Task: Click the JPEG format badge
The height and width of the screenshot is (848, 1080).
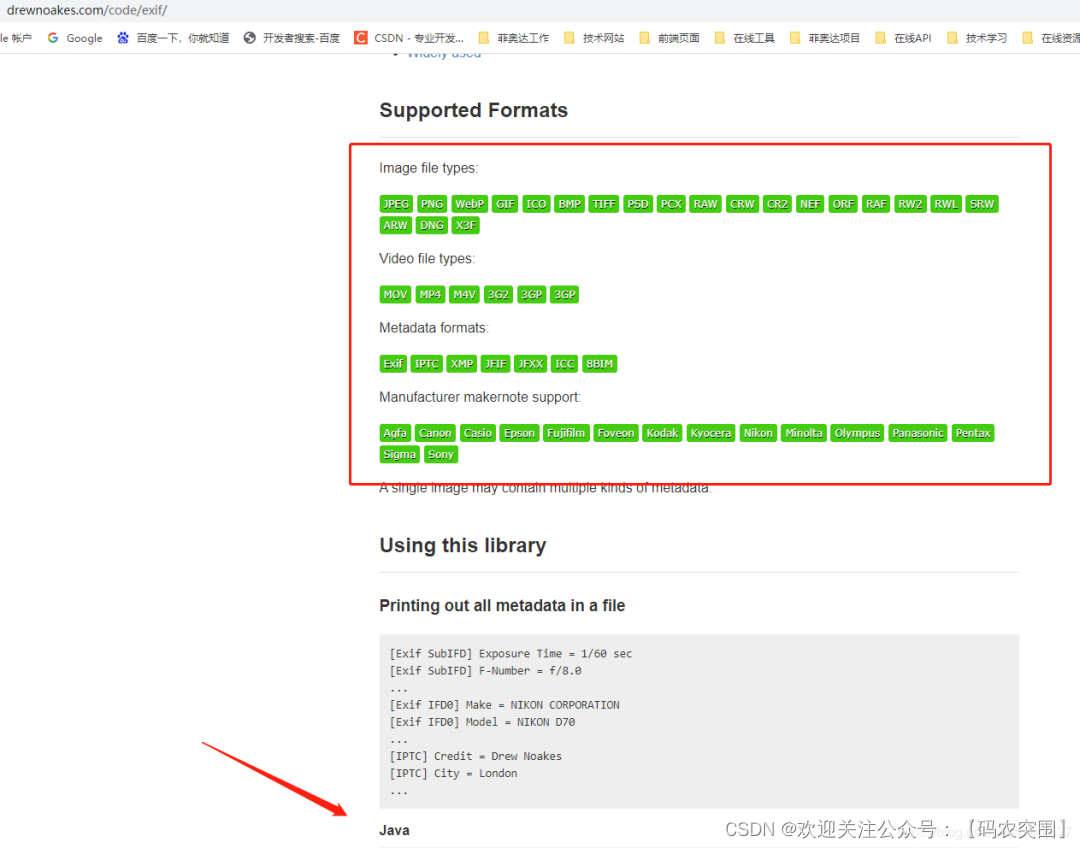Action: (x=396, y=204)
